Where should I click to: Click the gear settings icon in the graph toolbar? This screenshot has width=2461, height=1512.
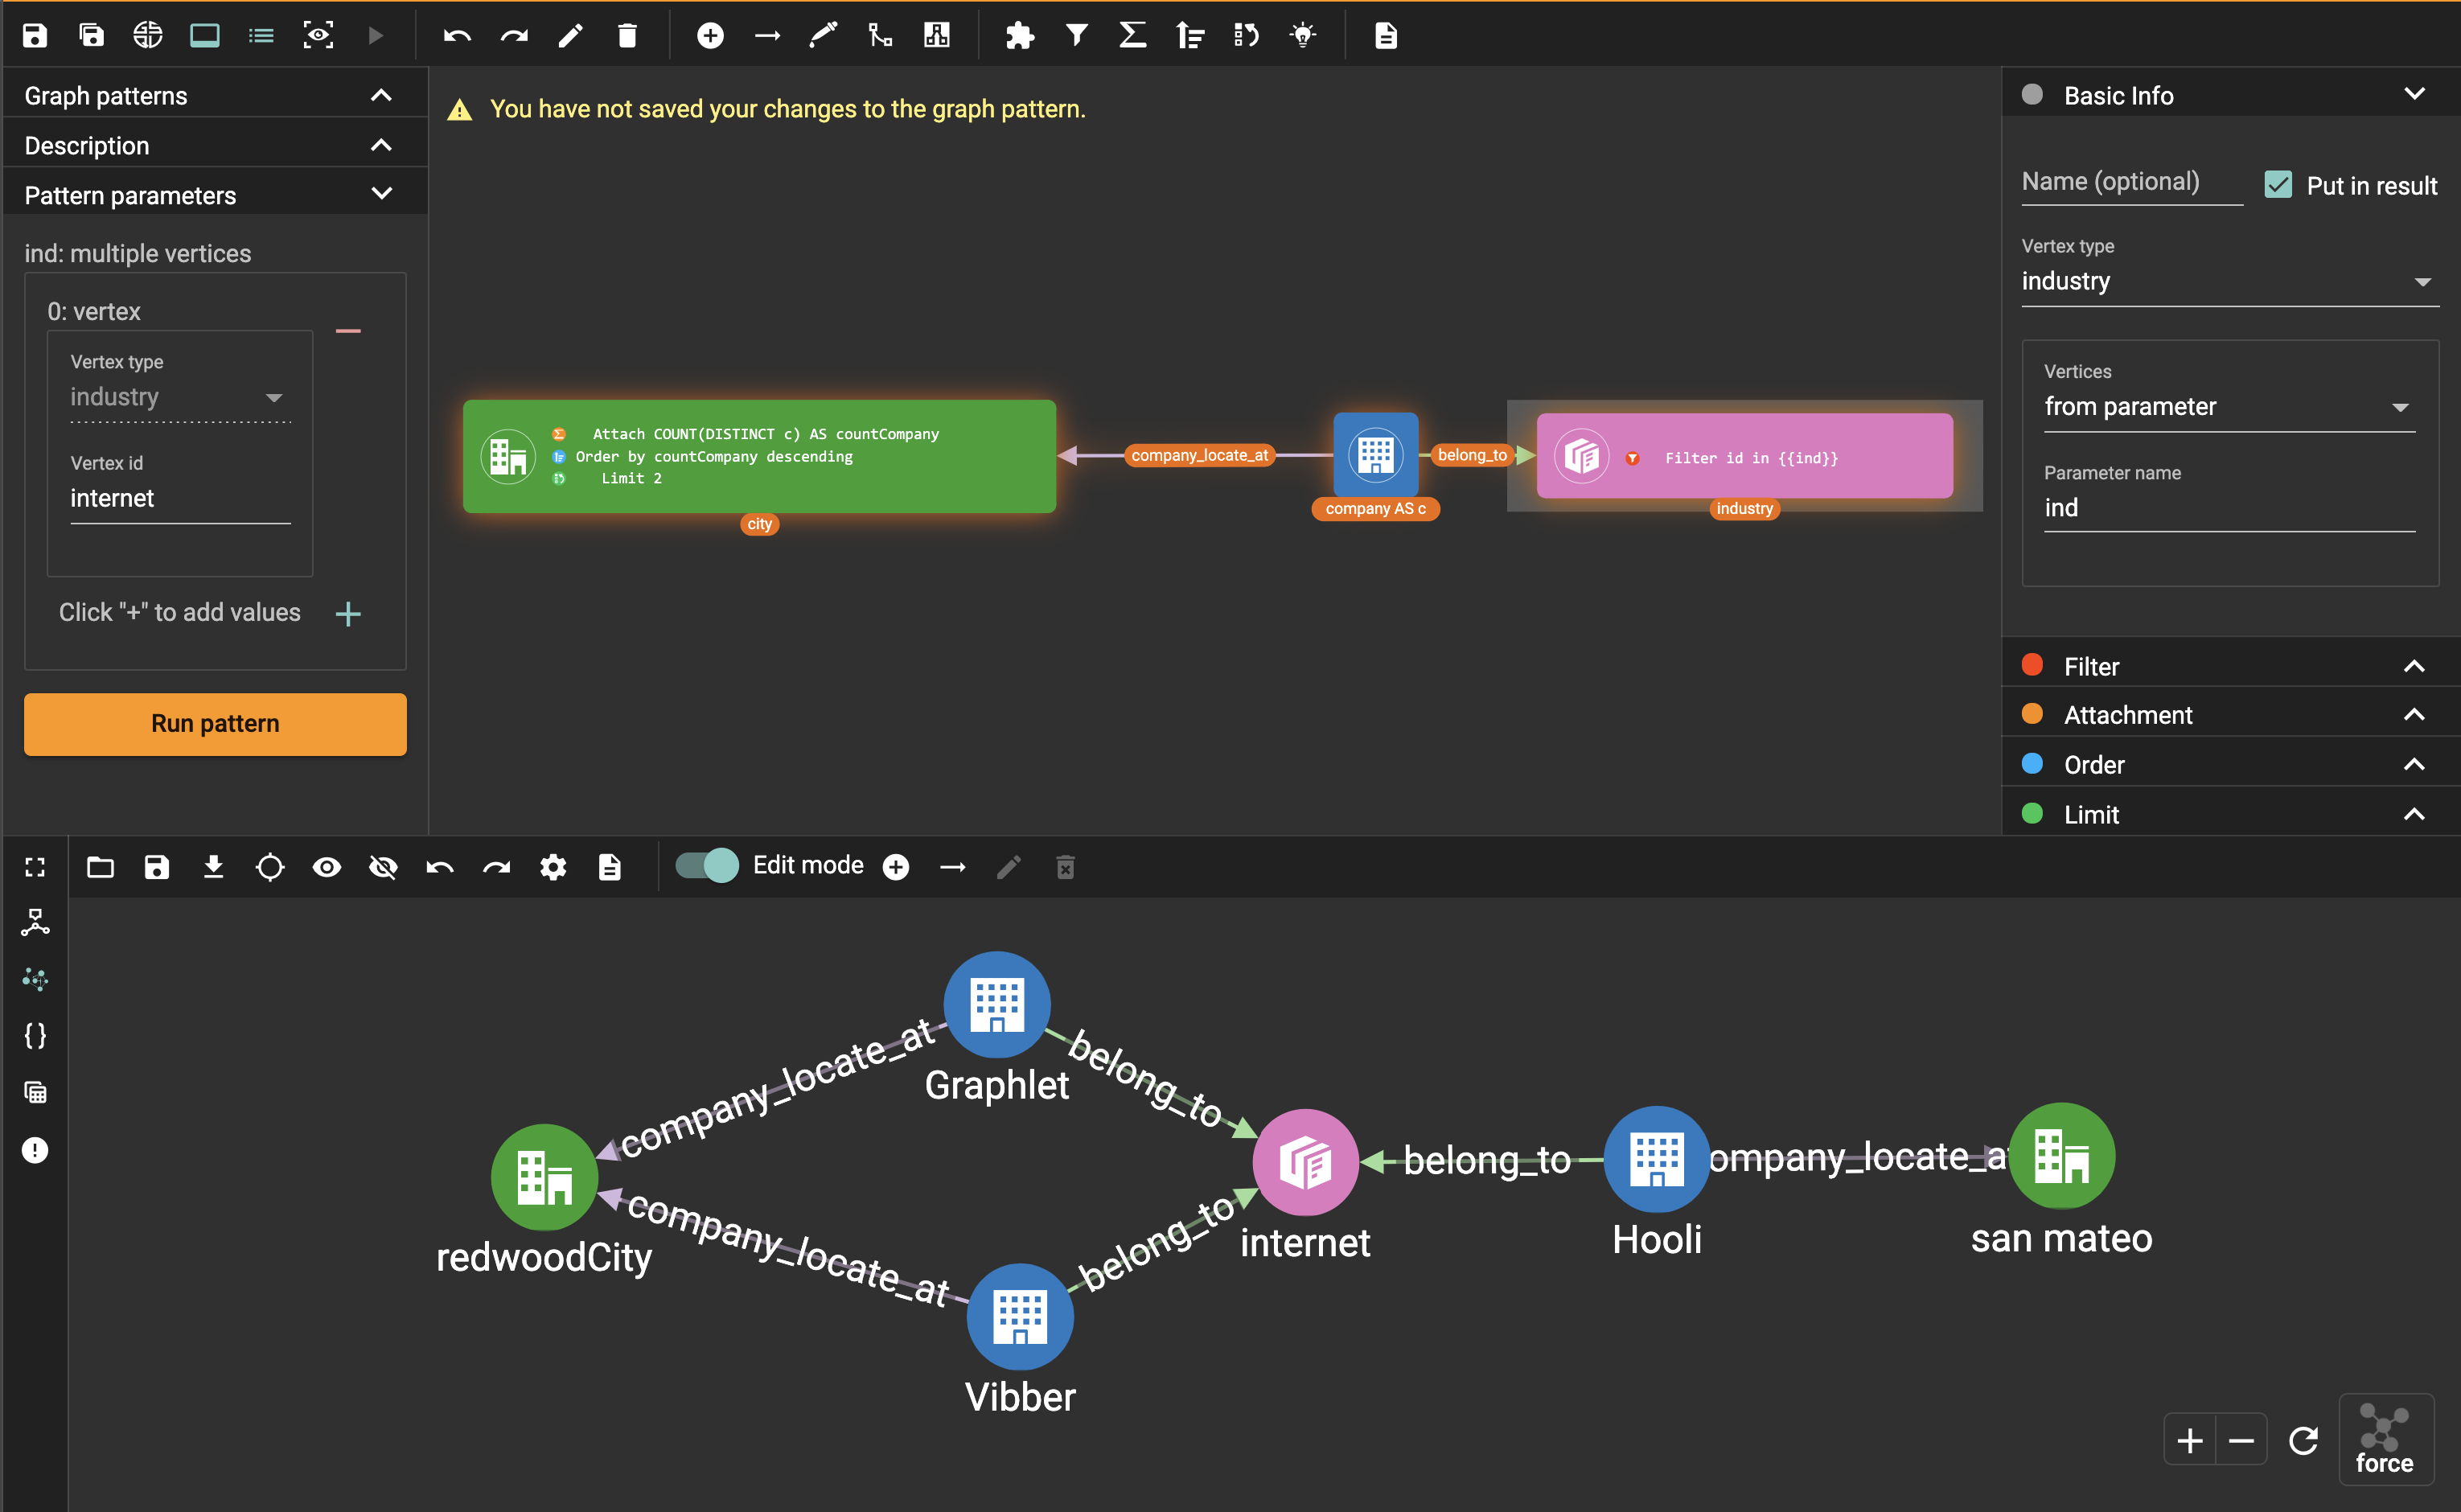point(553,867)
